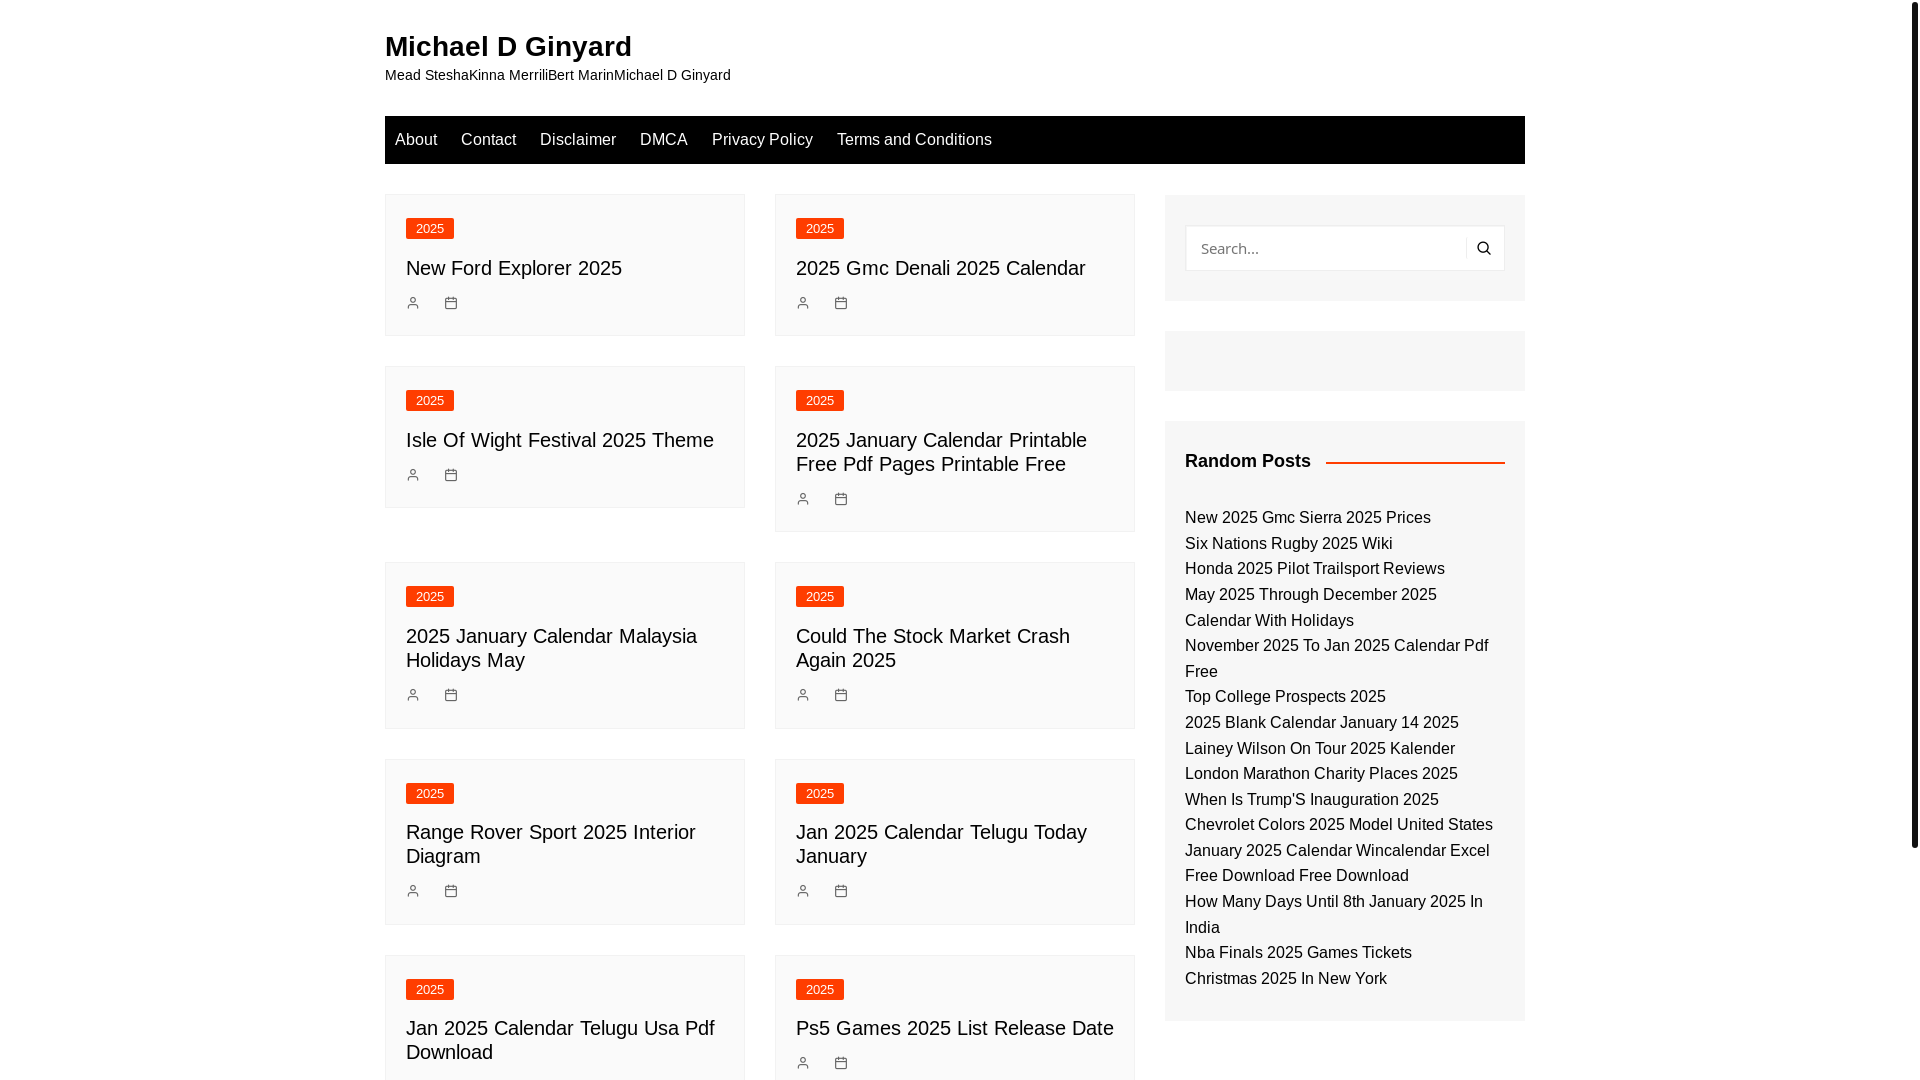Open How Many Days Until 8th January 2025
This screenshot has width=1920, height=1080.
[x=1334, y=915]
